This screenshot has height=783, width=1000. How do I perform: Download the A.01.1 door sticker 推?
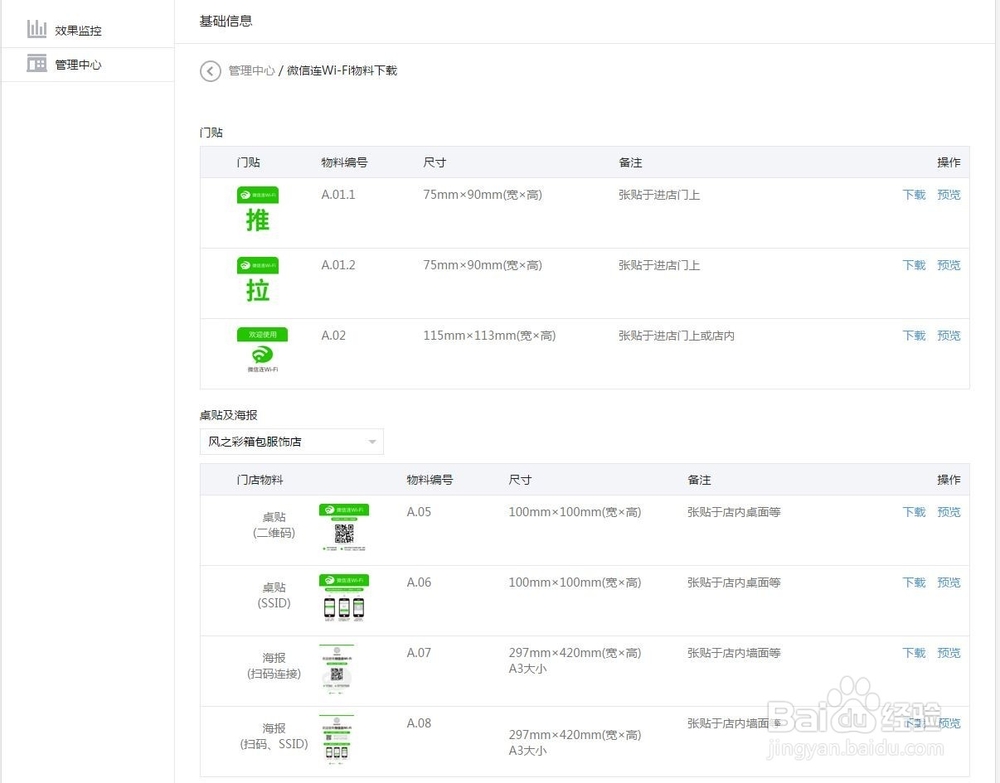[913, 194]
